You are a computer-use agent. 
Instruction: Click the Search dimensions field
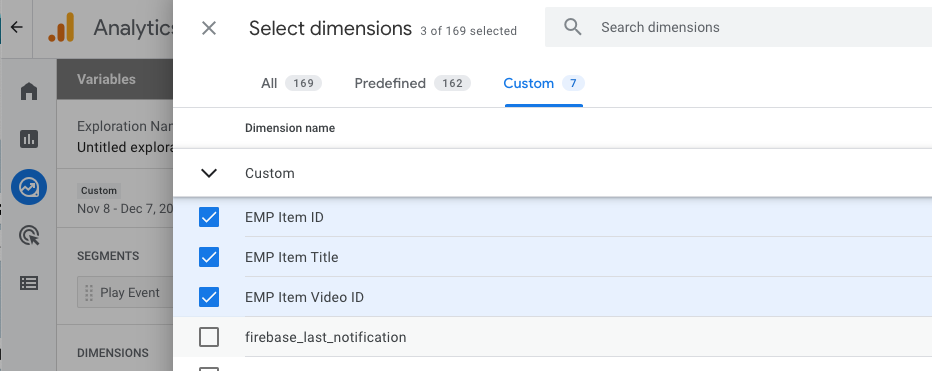[738, 27]
